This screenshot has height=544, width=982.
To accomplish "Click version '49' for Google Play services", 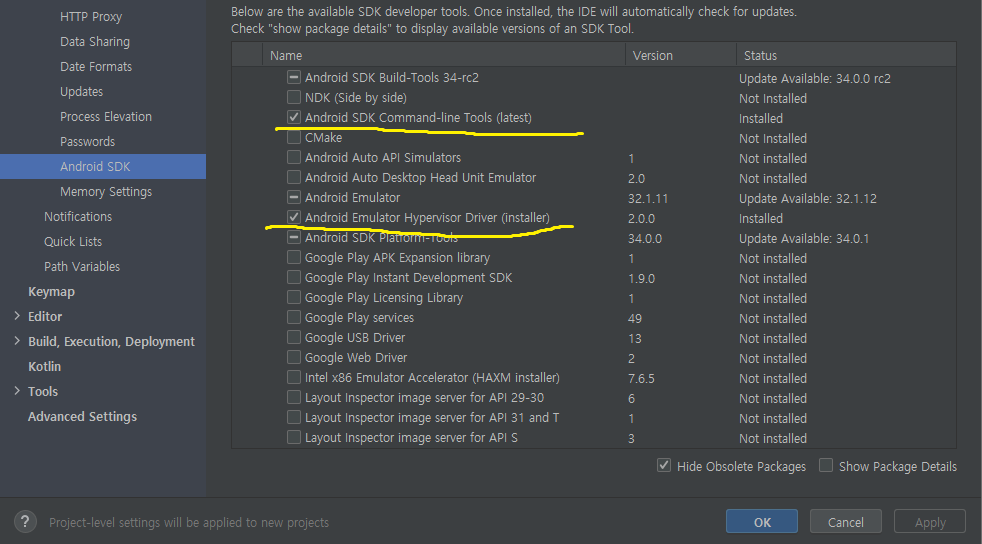I will tap(634, 319).
